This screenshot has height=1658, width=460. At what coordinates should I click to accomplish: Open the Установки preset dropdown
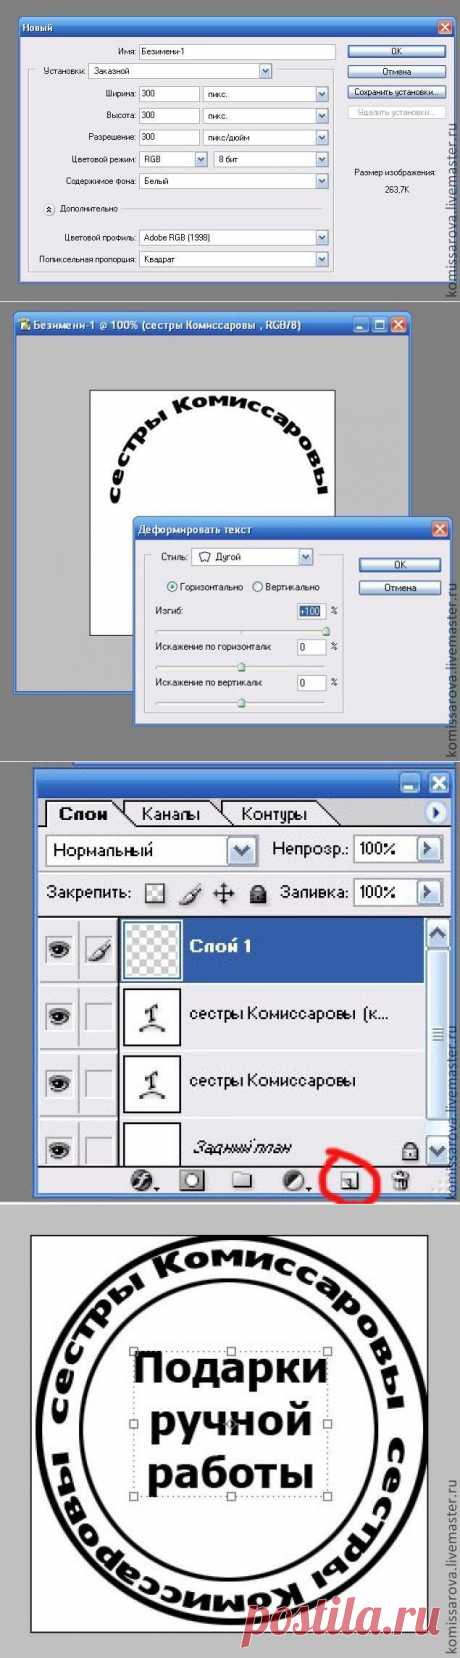pos(265,71)
